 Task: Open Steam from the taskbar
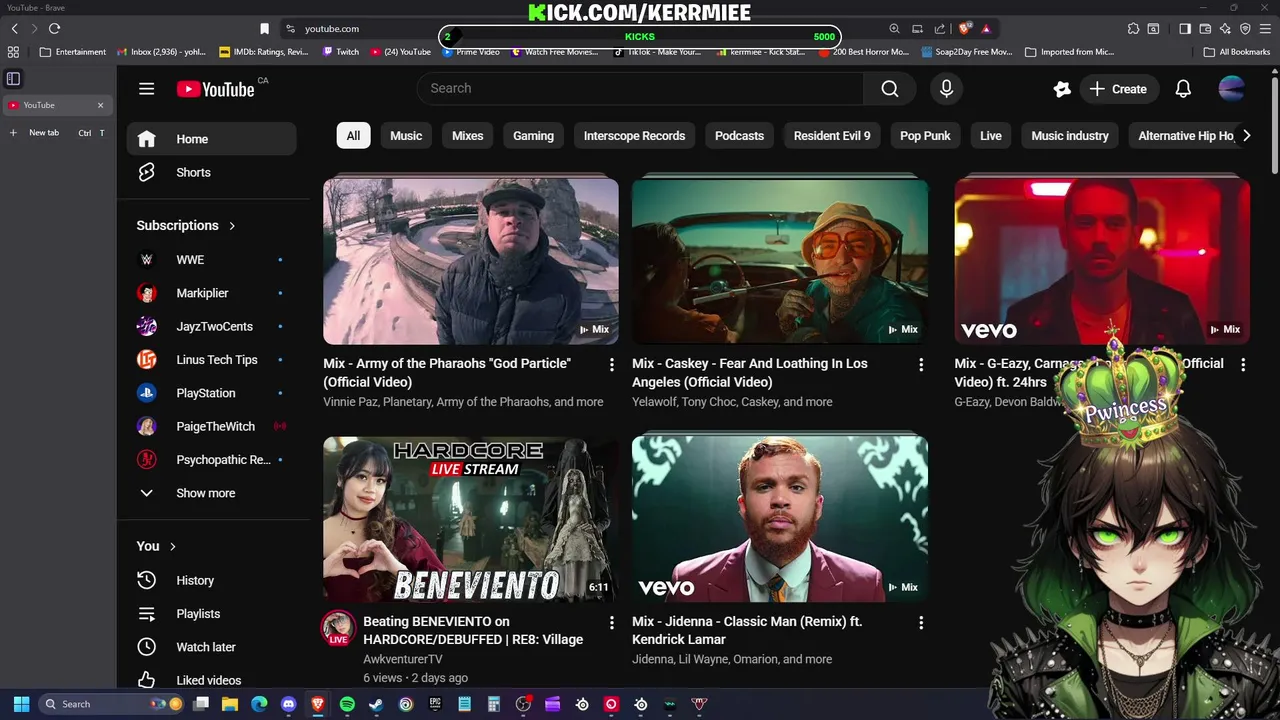tap(376, 704)
